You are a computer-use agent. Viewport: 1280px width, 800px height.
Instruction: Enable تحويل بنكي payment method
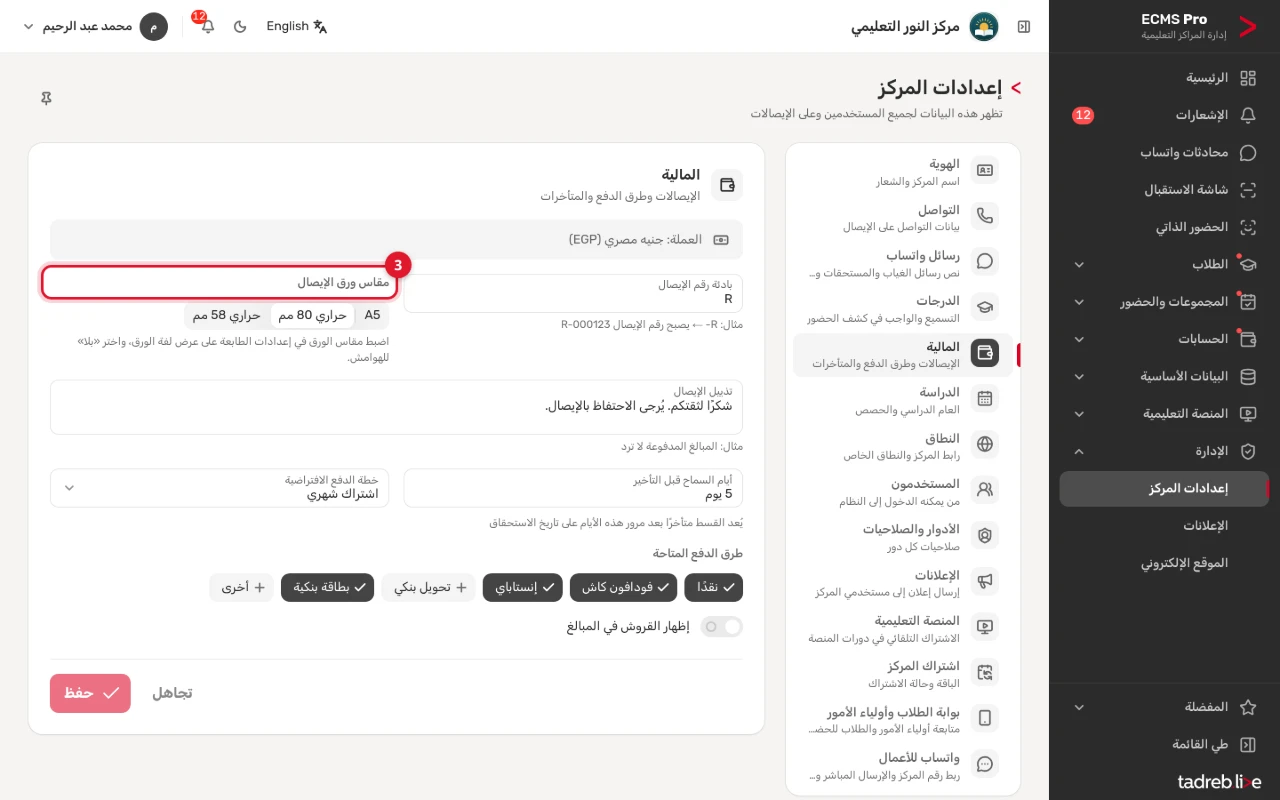click(x=428, y=588)
